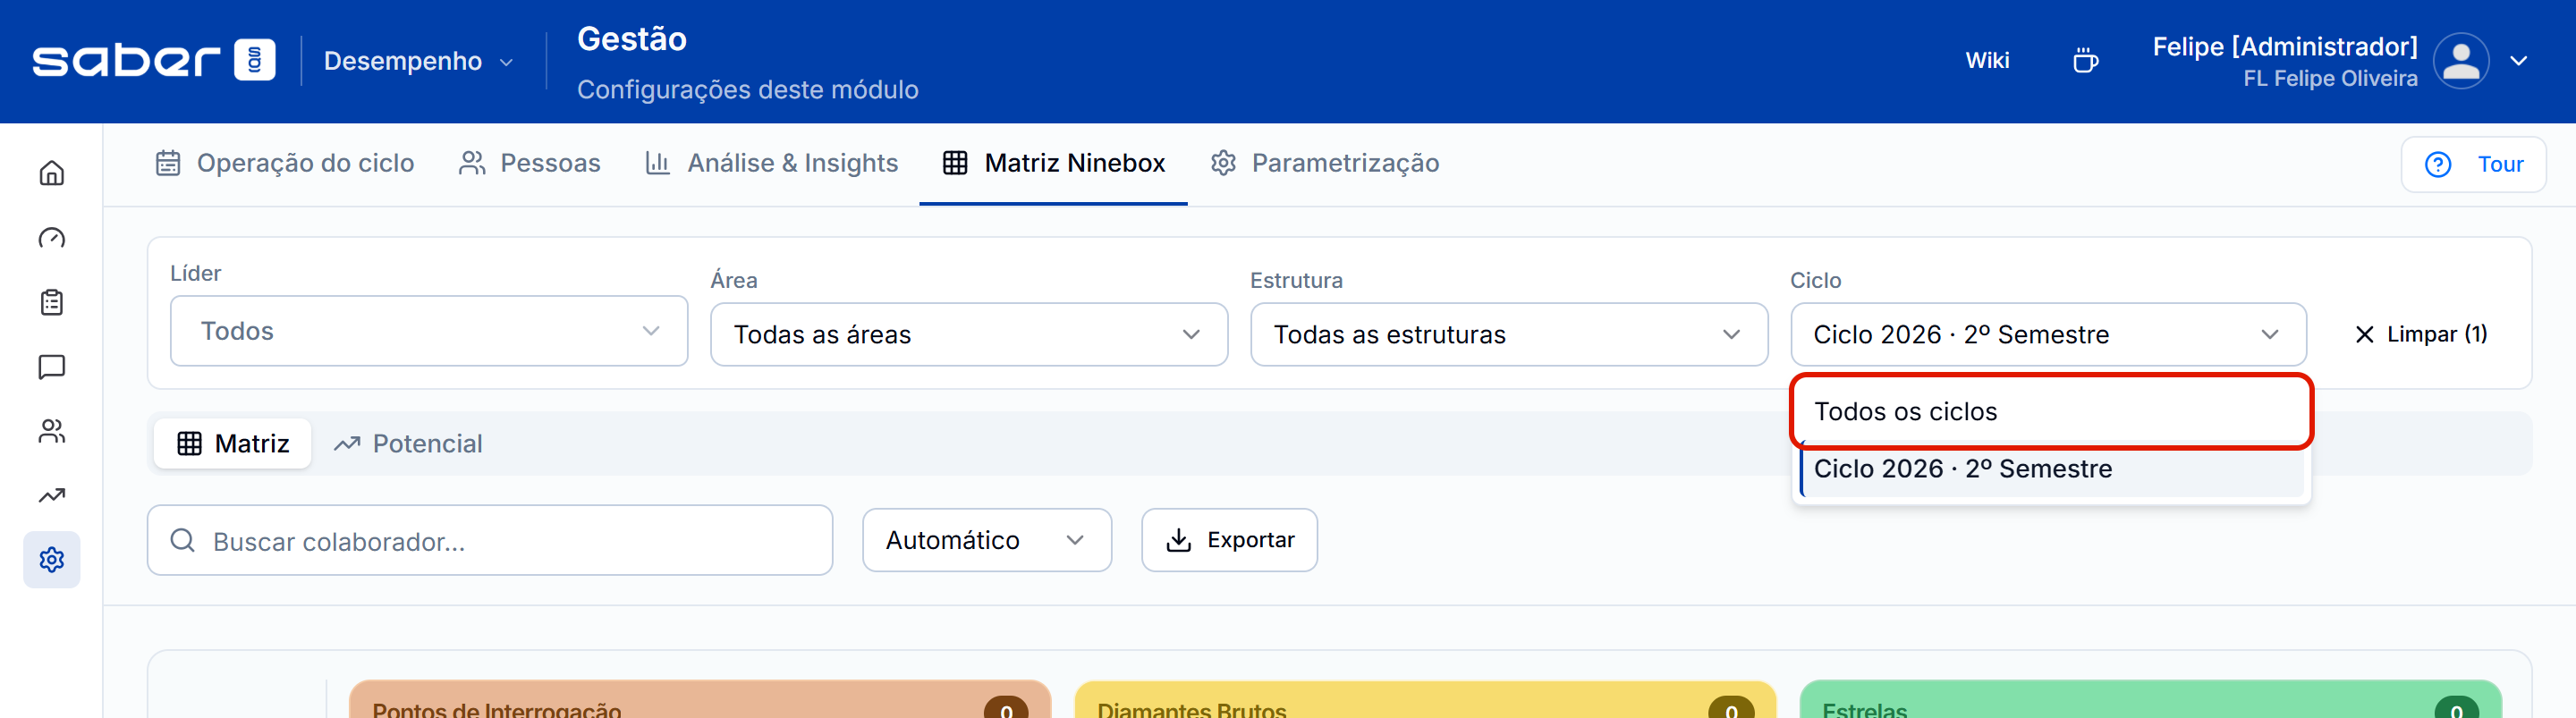This screenshot has width=2576, height=718.
Task: Open the trending chart sidebar icon
Action: [52, 495]
